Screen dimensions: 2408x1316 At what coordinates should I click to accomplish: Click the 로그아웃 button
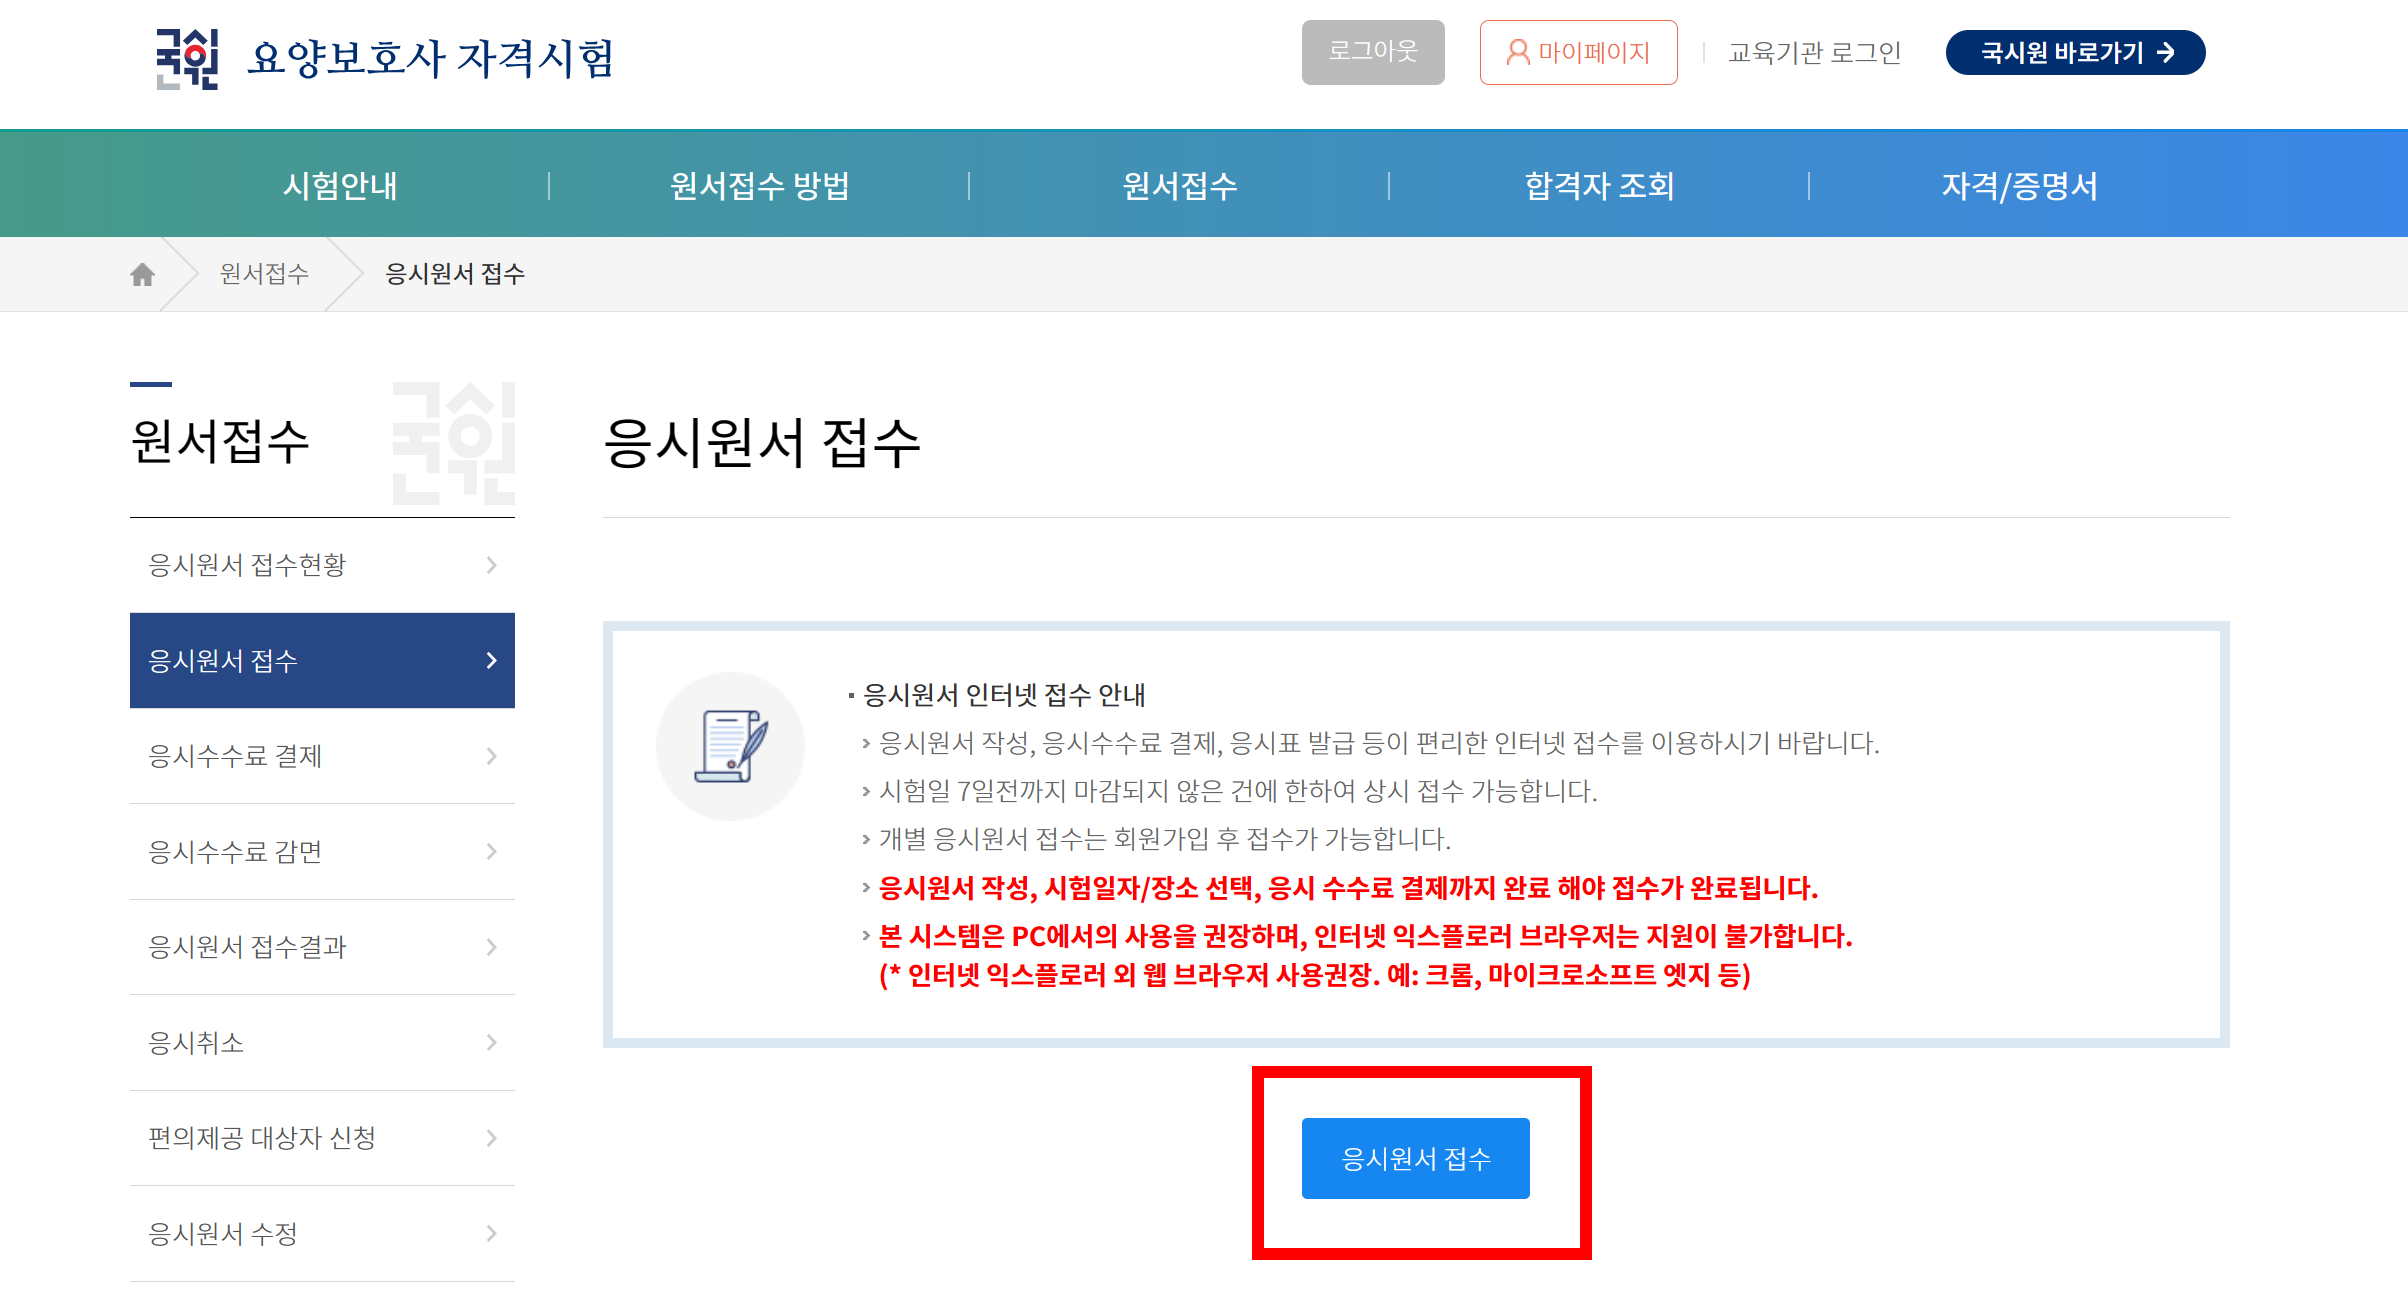click(x=1372, y=52)
